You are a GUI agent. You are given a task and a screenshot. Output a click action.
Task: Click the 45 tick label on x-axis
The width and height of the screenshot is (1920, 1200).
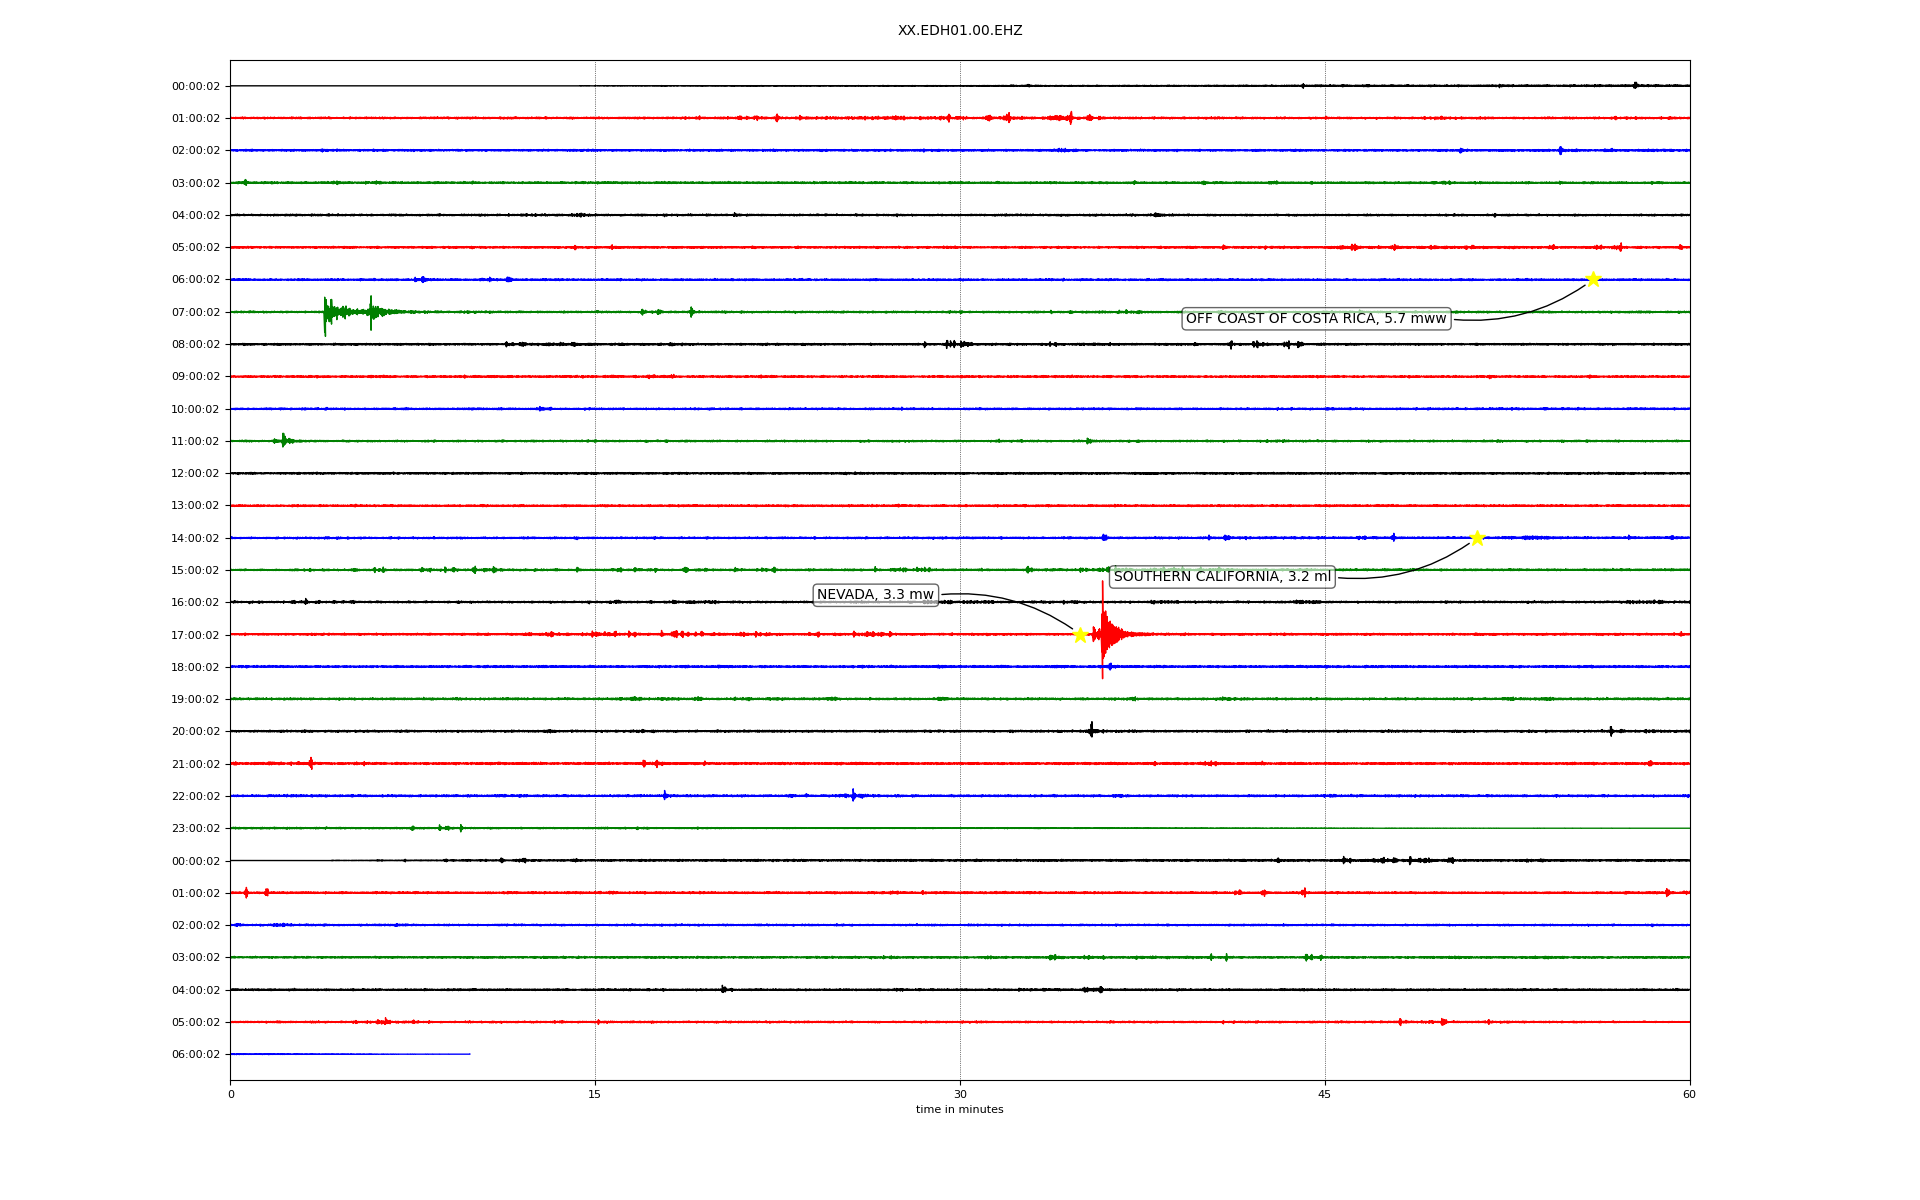1325,1094
